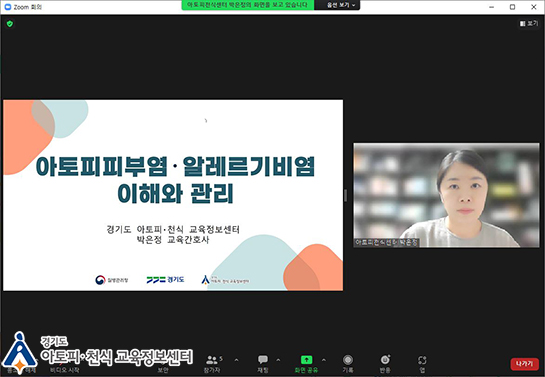This screenshot has height=377, width=545.
Task: Start recording with the 기록 icon
Action: coord(348,360)
